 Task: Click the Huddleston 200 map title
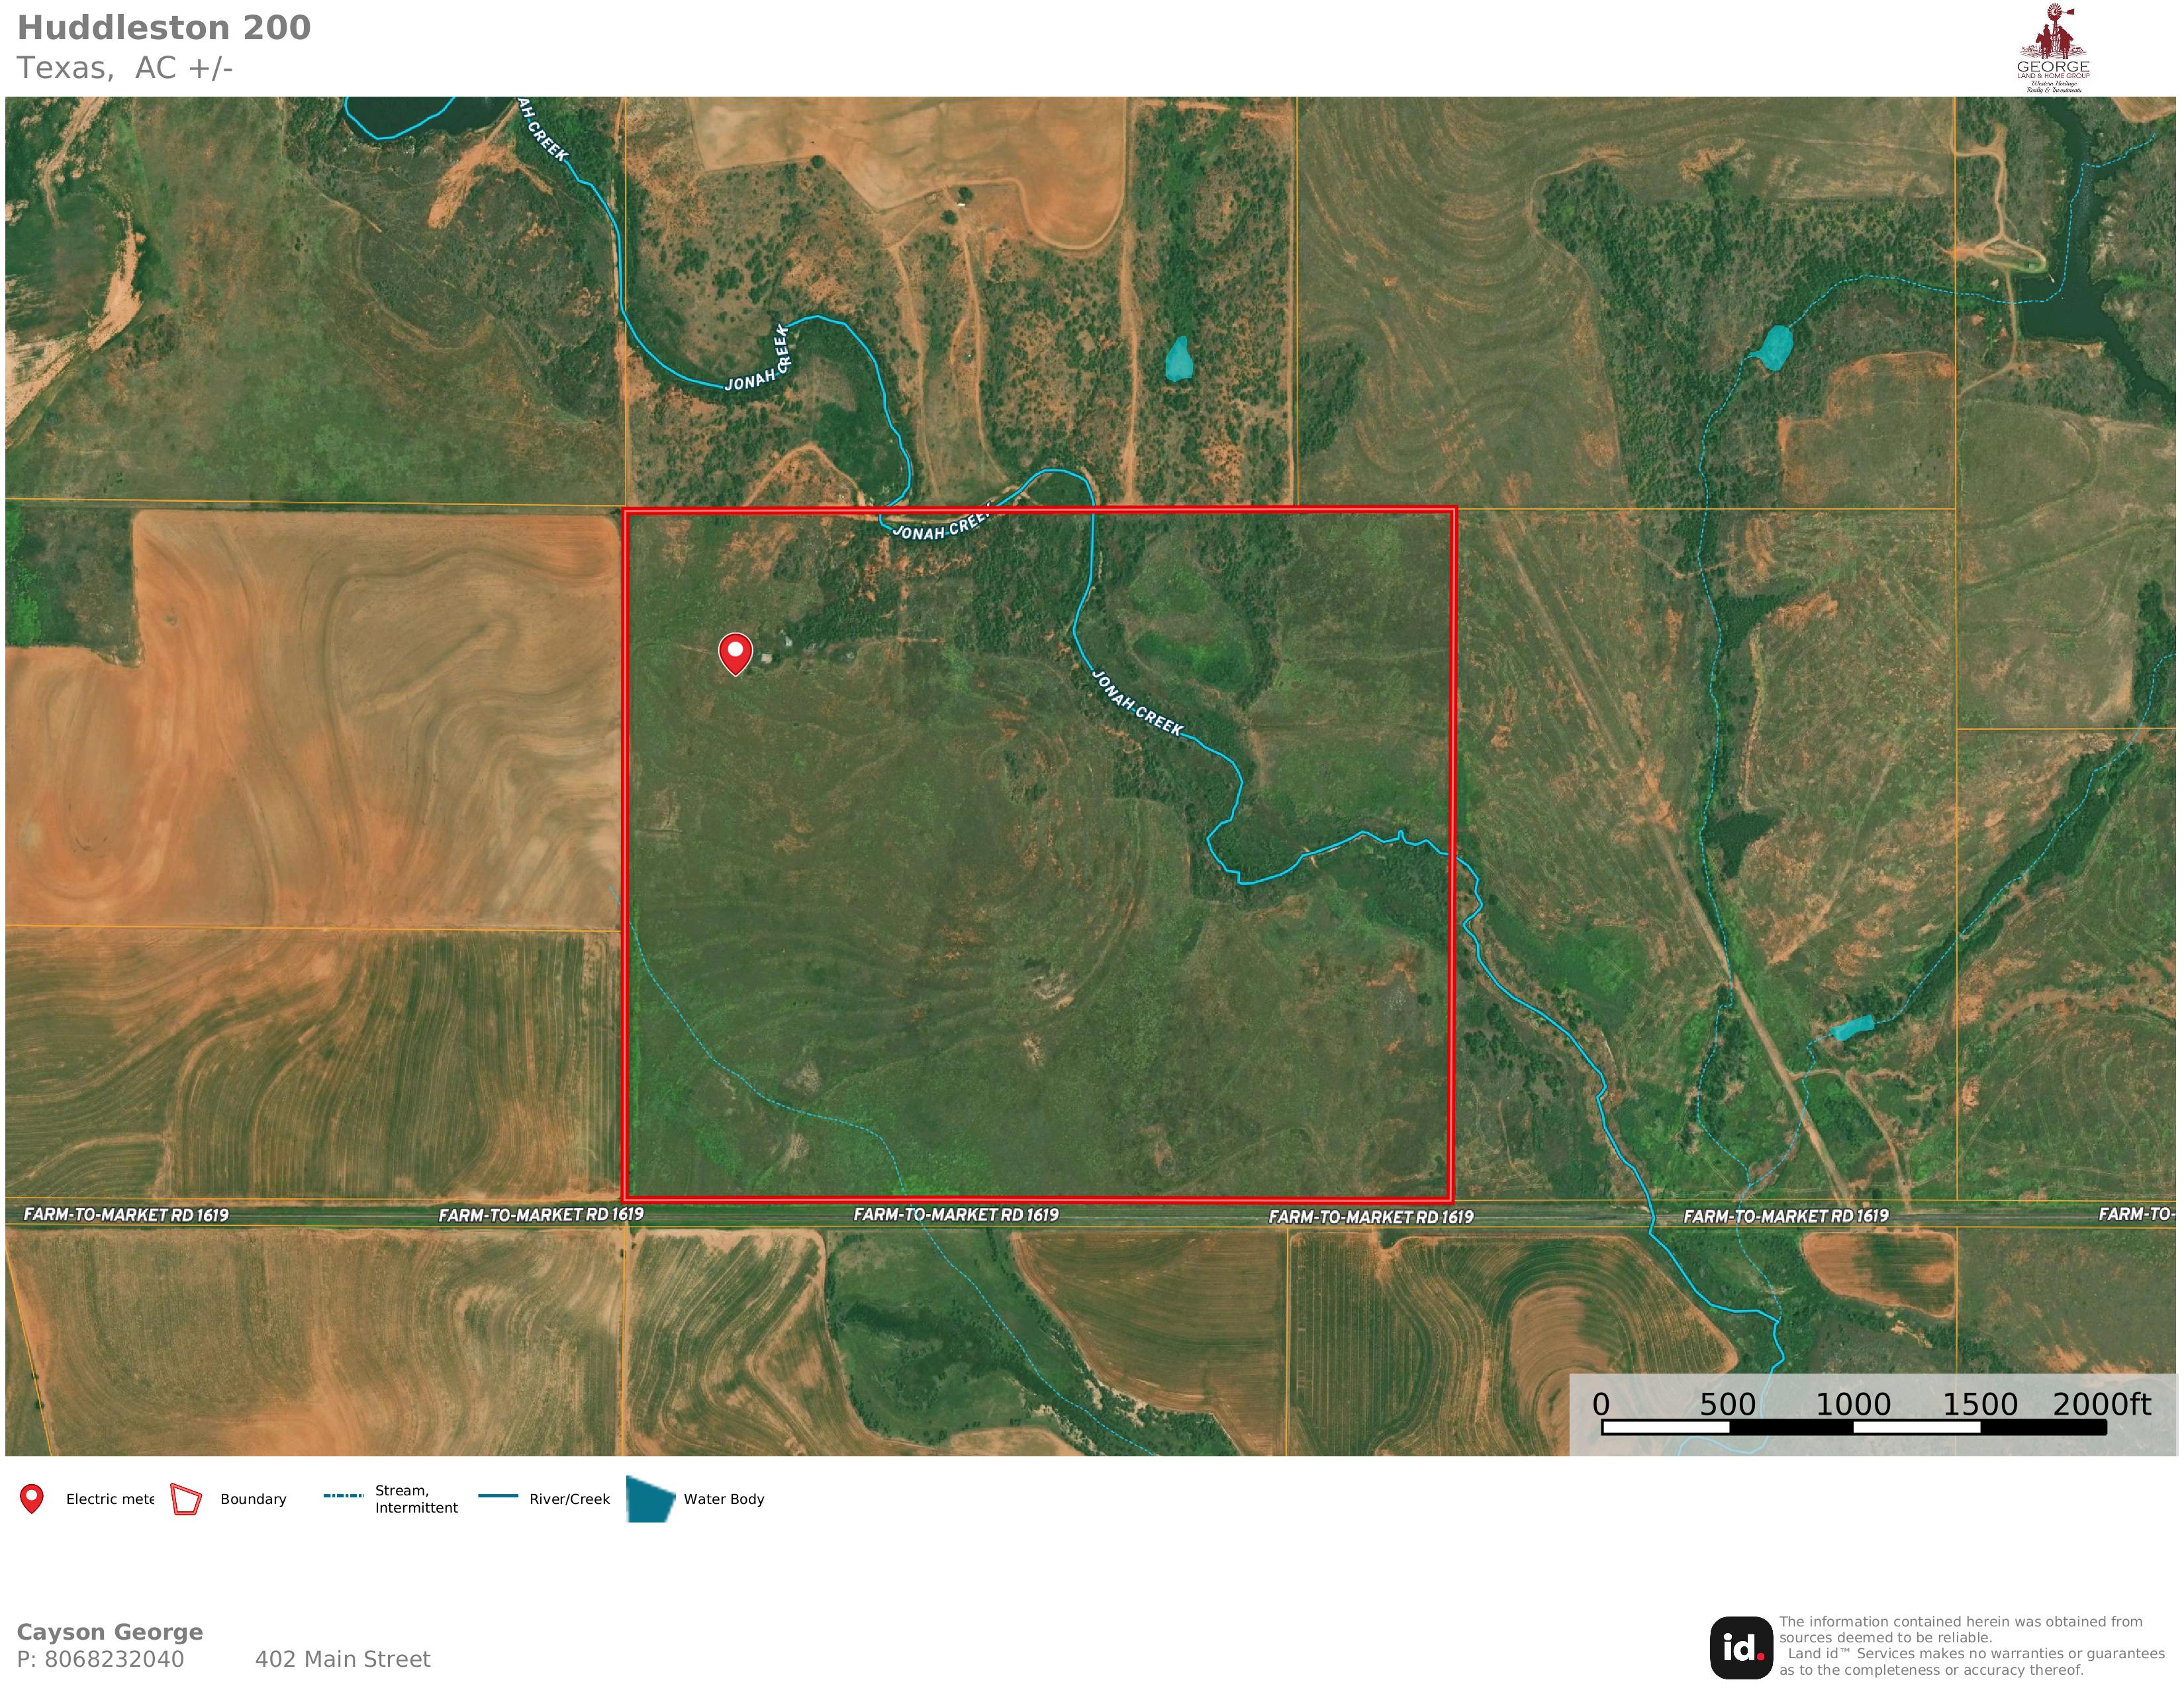(164, 28)
